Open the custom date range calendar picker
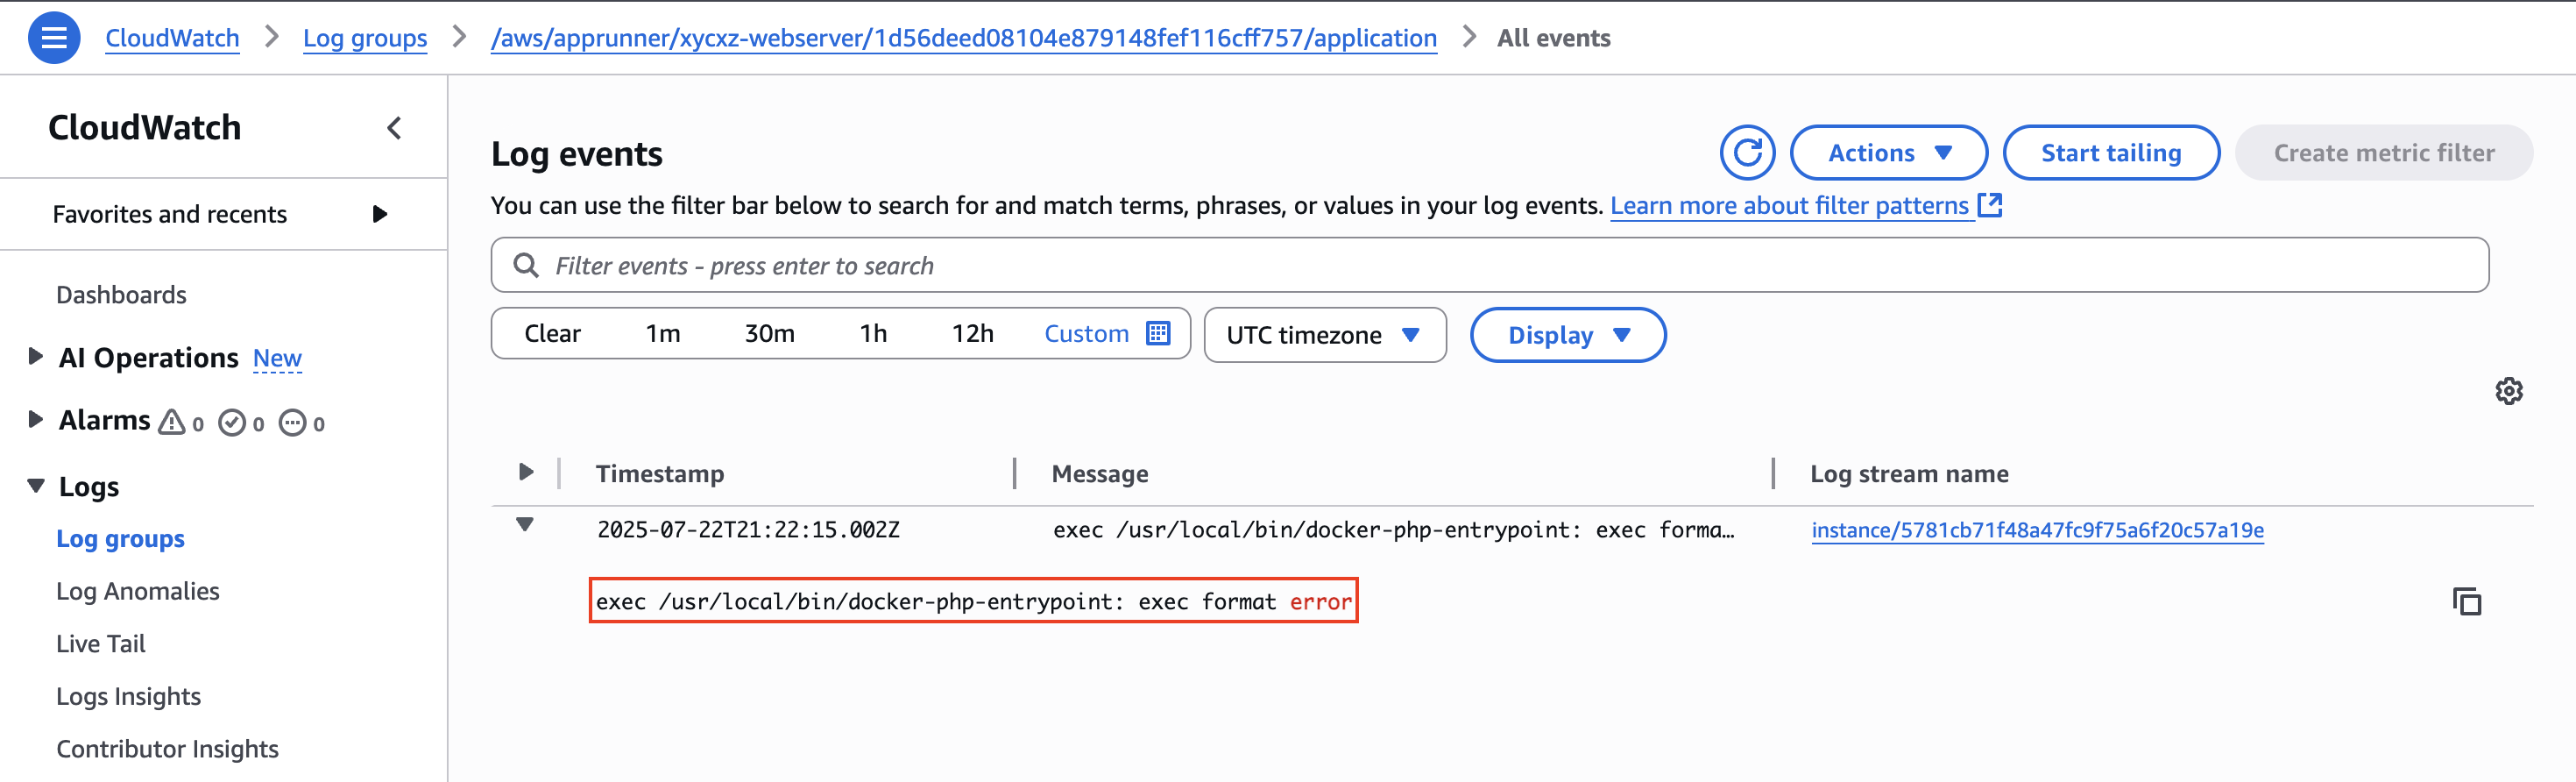Image resolution: width=2576 pixels, height=782 pixels. [x=1158, y=333]
